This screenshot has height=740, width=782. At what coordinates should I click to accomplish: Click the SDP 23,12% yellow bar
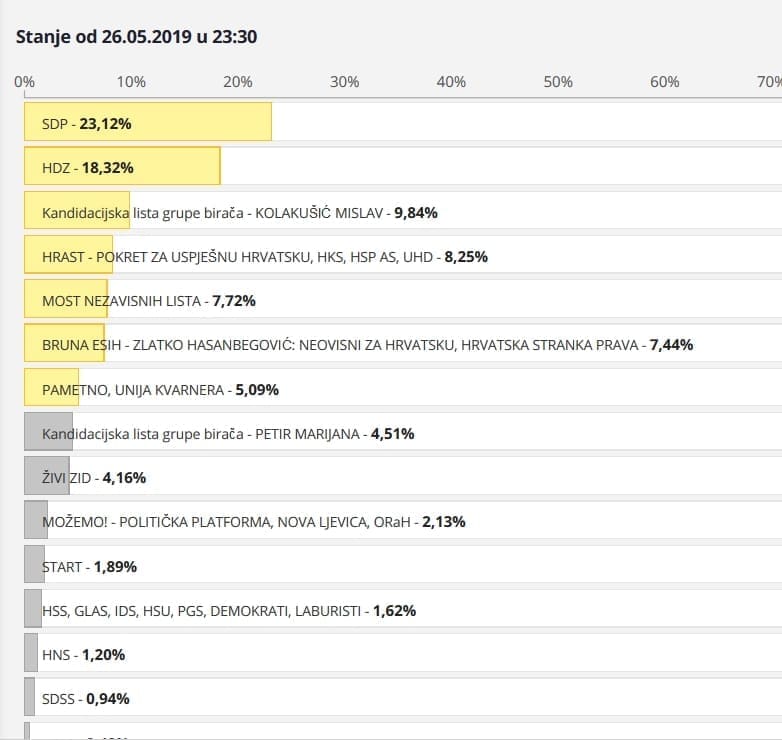click(148, 122)
